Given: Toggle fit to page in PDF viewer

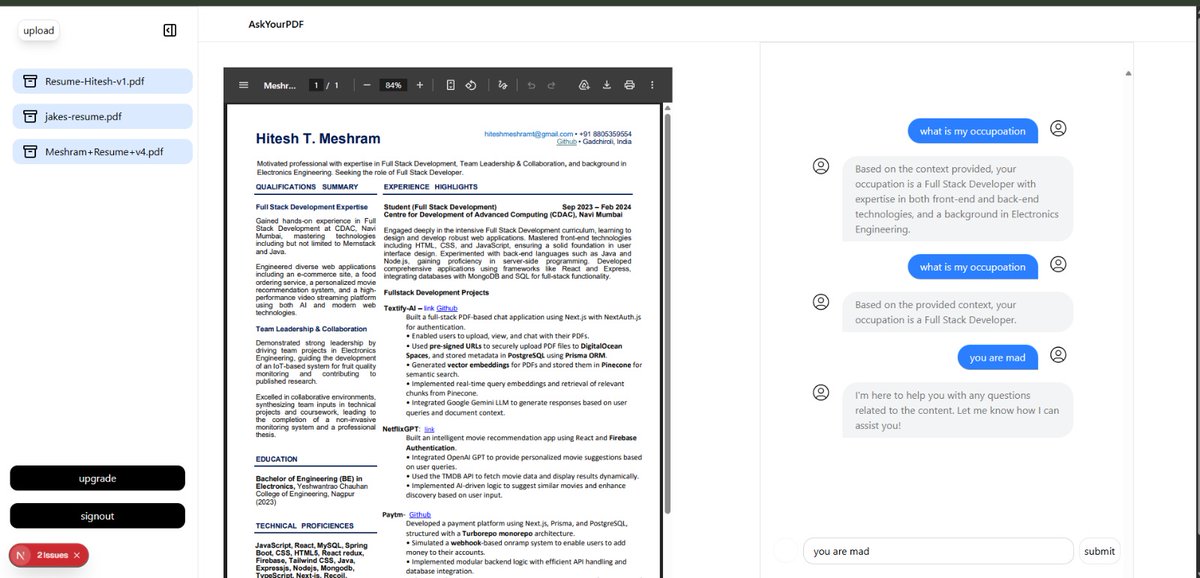Looking at the screenshot, I should pos(450,85).
